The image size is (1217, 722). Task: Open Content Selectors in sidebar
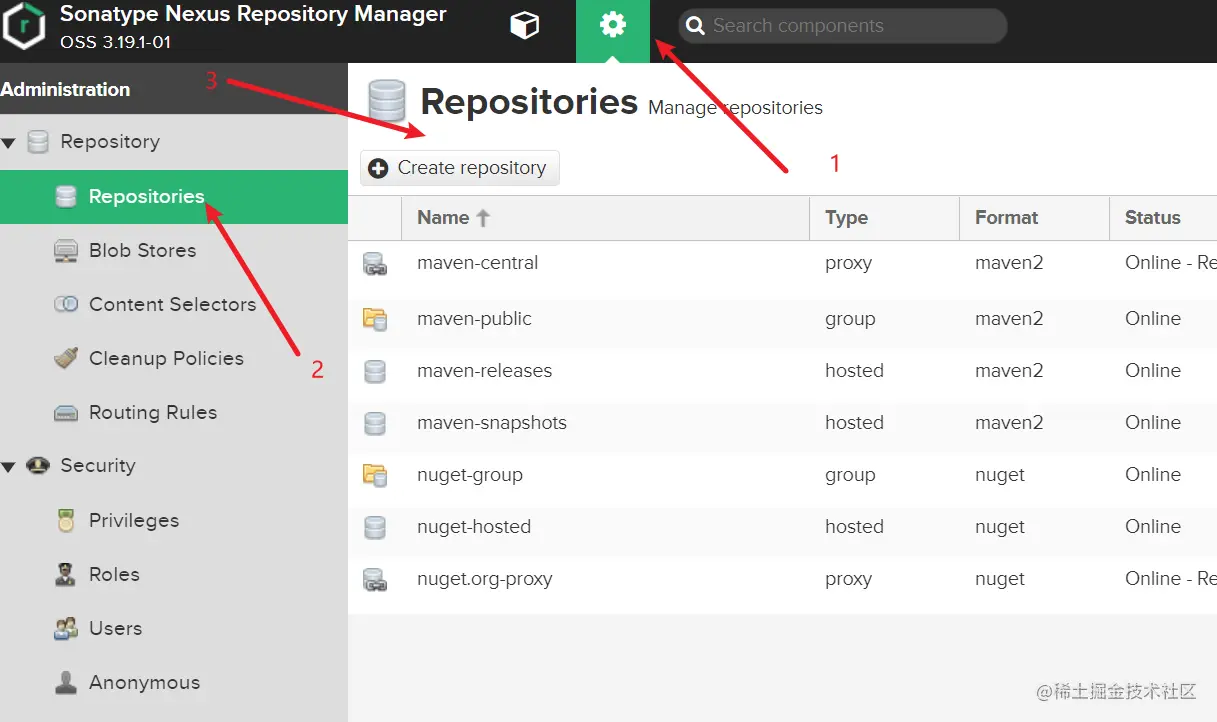[172, 305]
